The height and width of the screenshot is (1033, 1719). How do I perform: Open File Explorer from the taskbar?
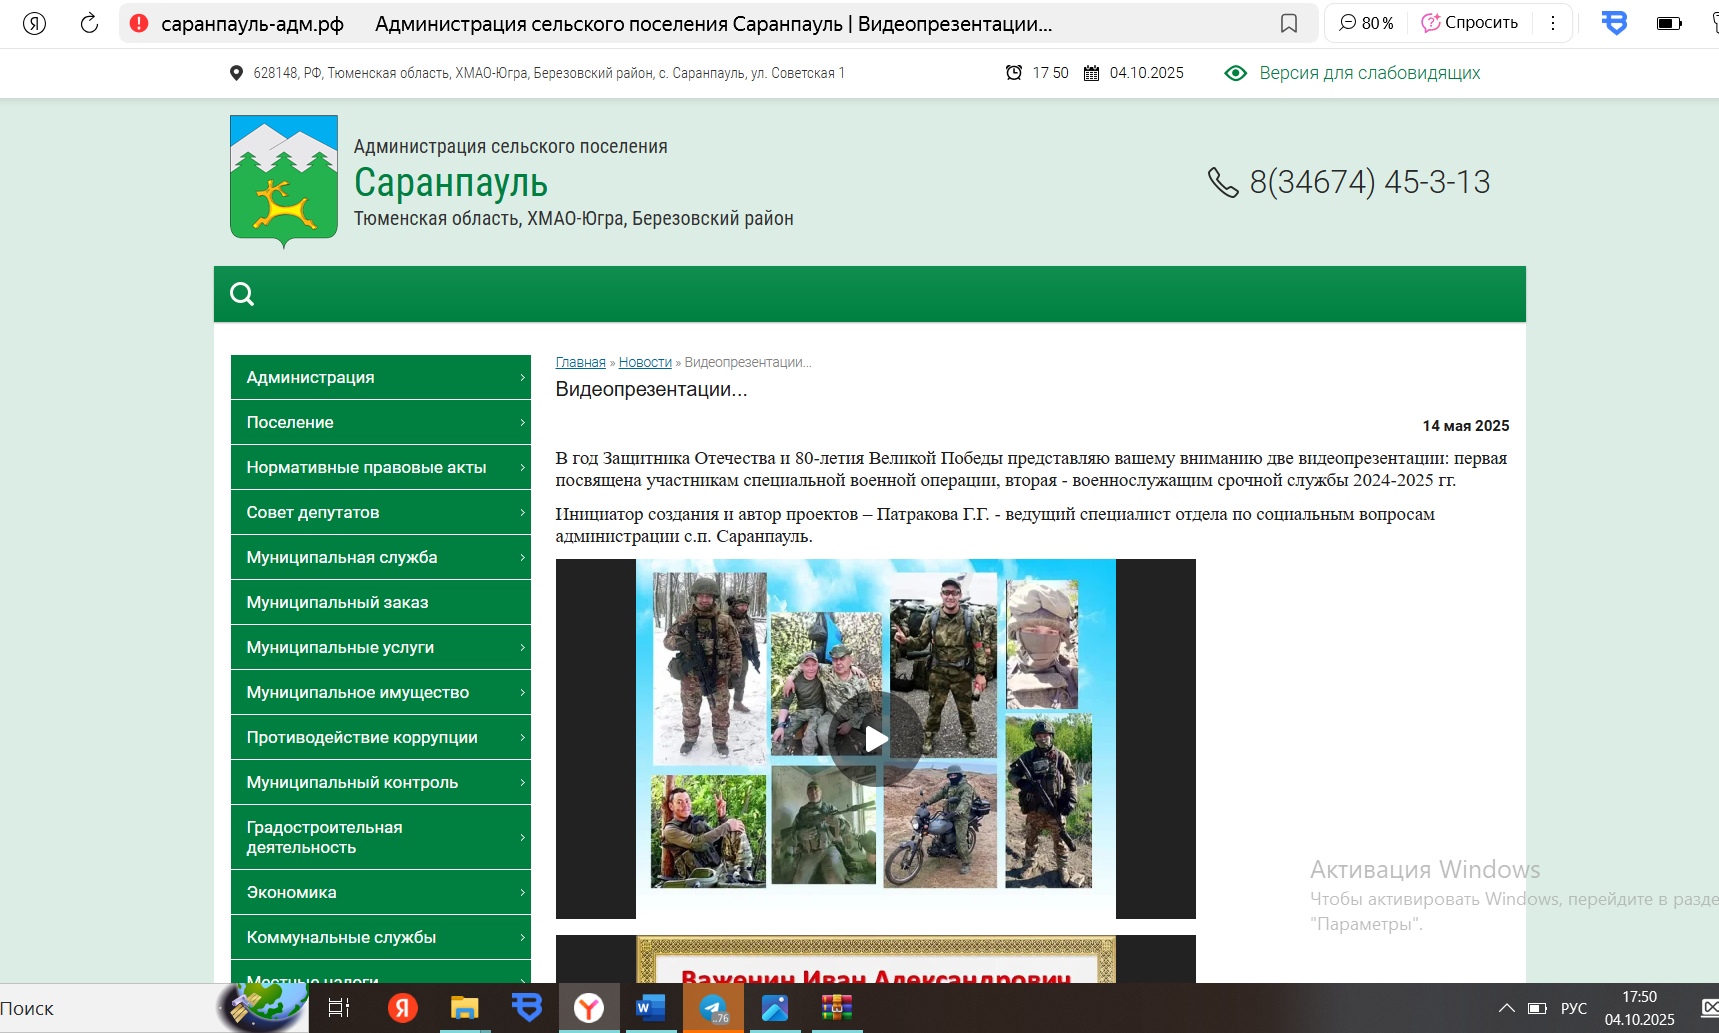464,1008
